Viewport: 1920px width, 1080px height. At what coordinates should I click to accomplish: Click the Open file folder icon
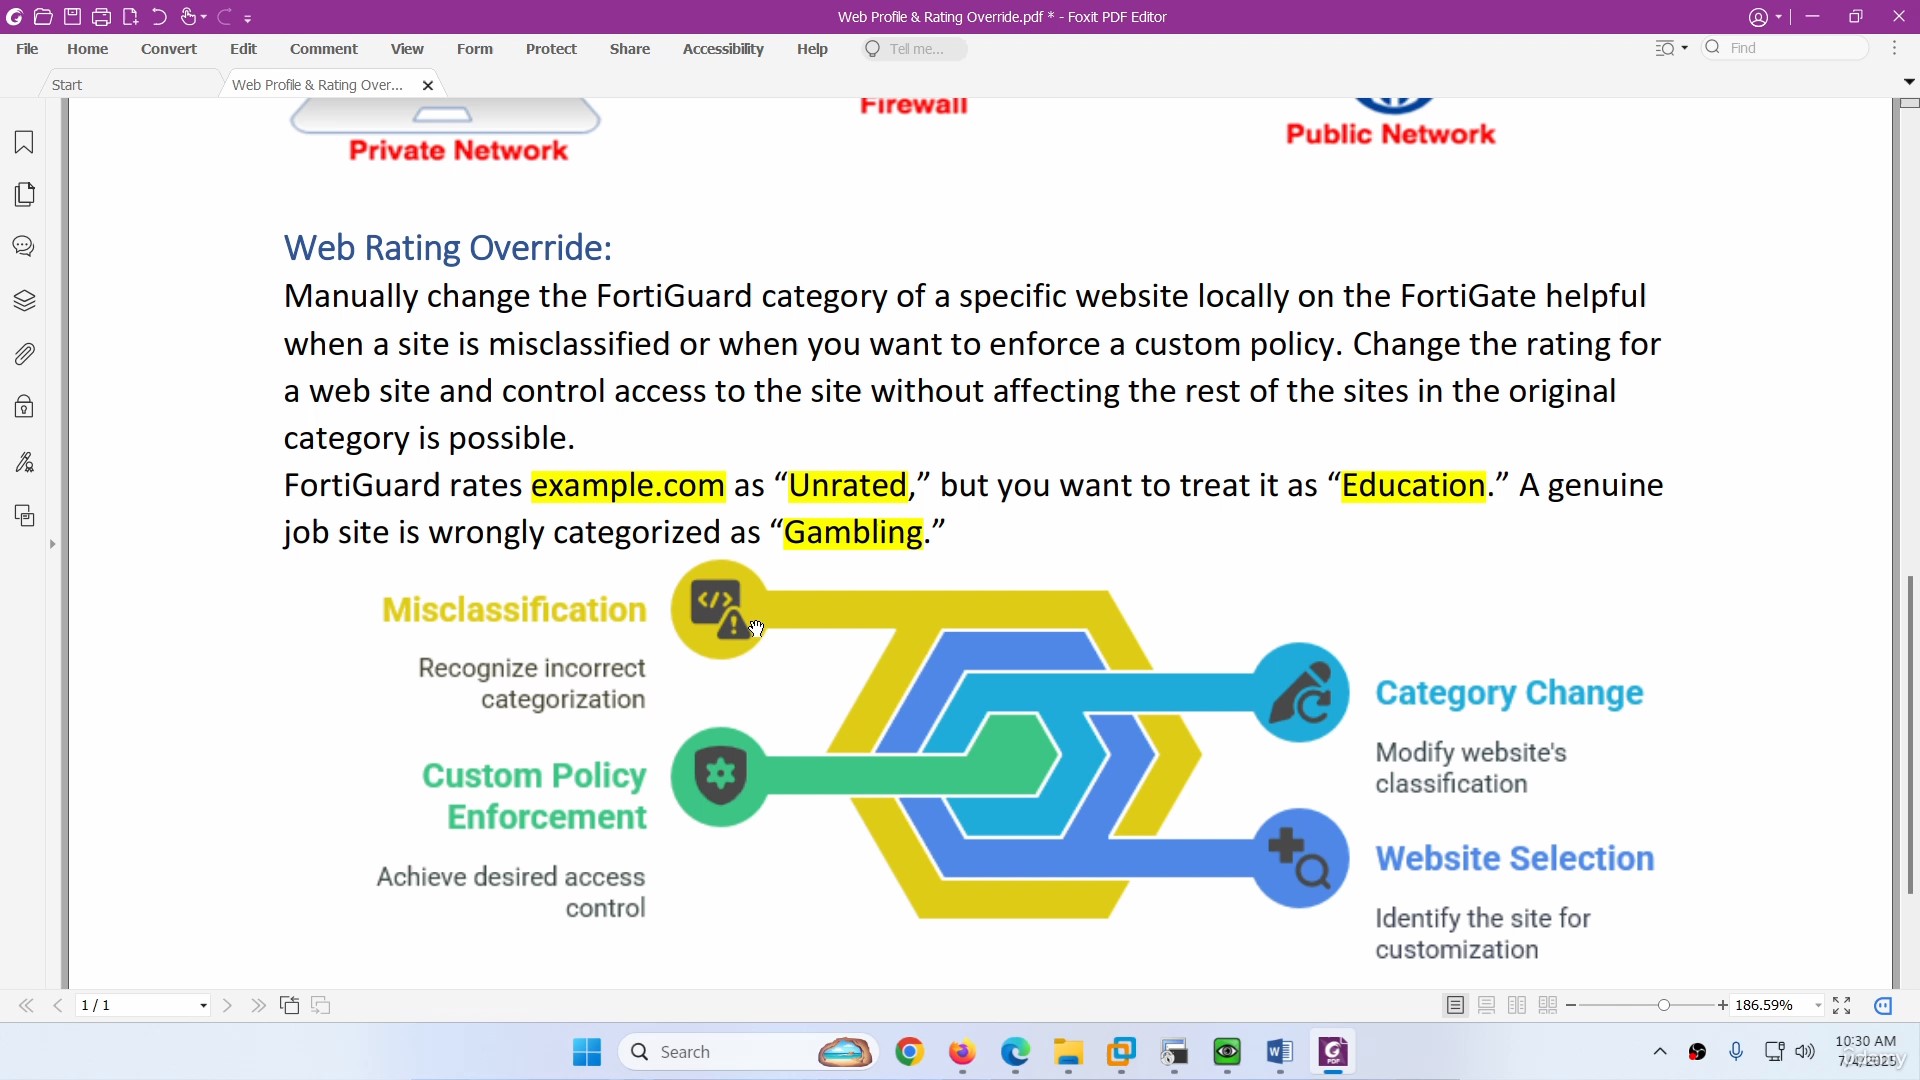click(43, 17)
